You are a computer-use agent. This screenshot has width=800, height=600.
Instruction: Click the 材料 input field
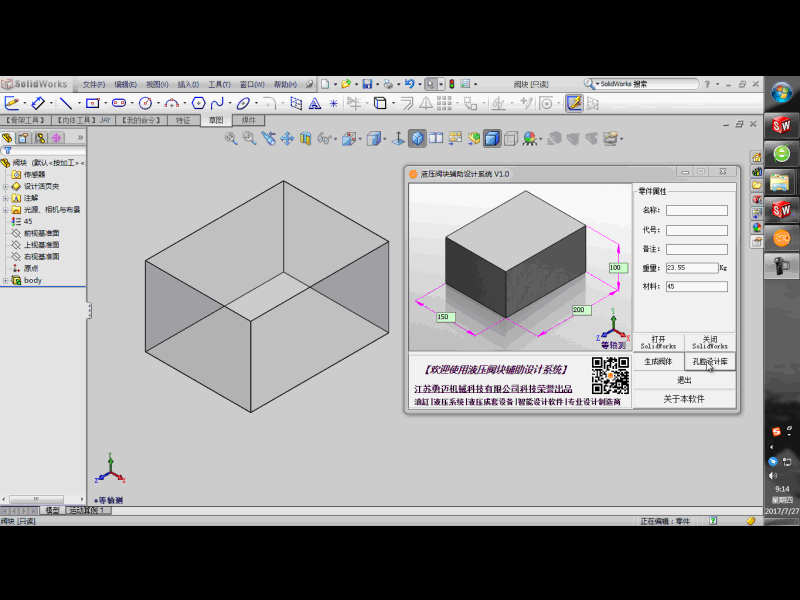[696, 286]
